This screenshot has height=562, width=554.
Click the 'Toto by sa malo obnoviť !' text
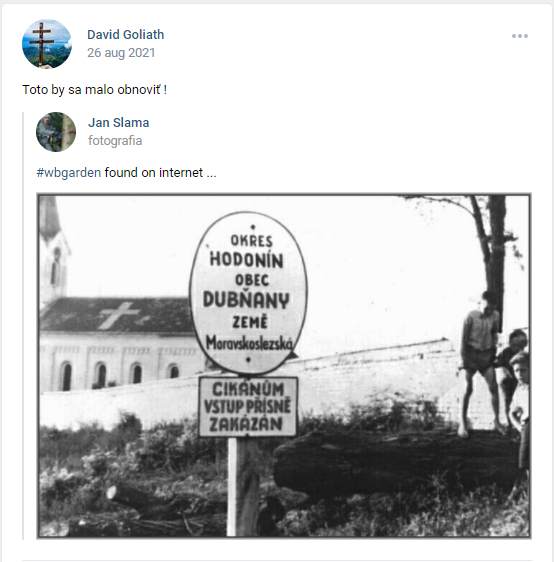point(95,90)
